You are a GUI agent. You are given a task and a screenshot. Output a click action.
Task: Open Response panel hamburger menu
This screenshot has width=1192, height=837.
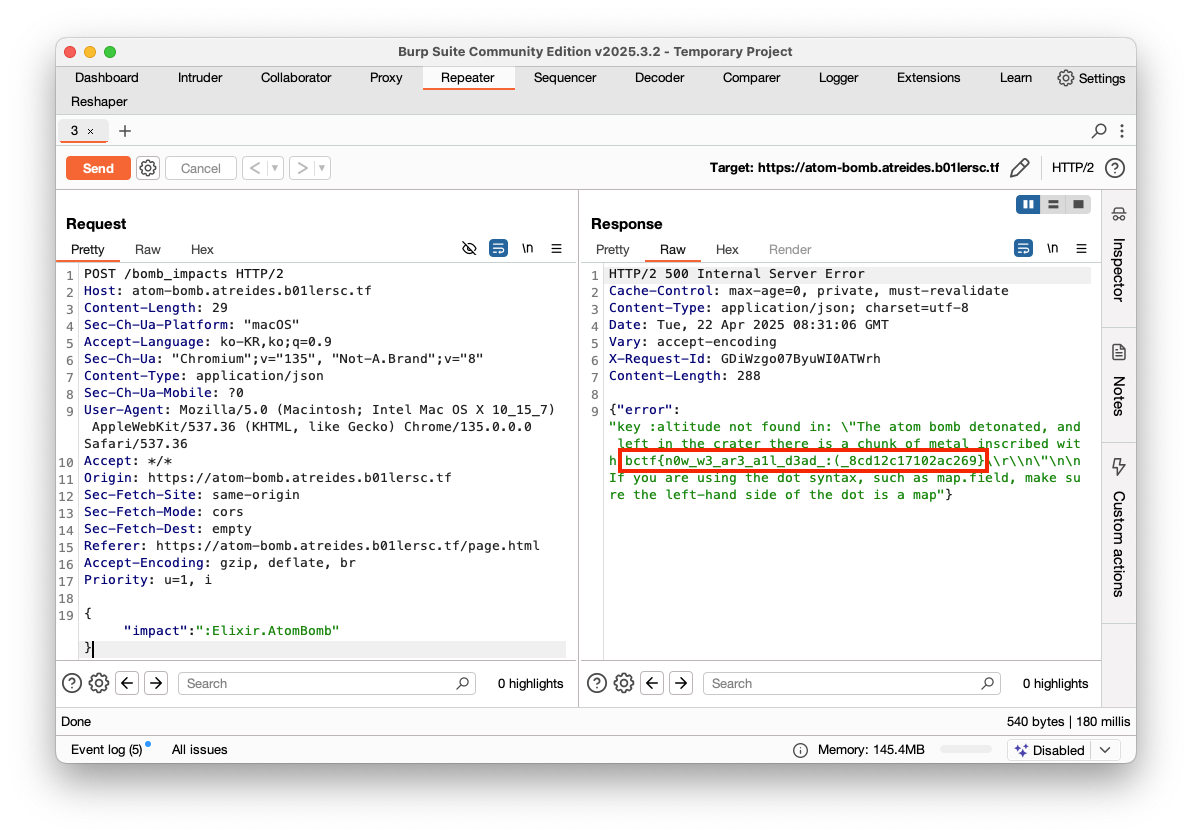[x=1082, y=249]
